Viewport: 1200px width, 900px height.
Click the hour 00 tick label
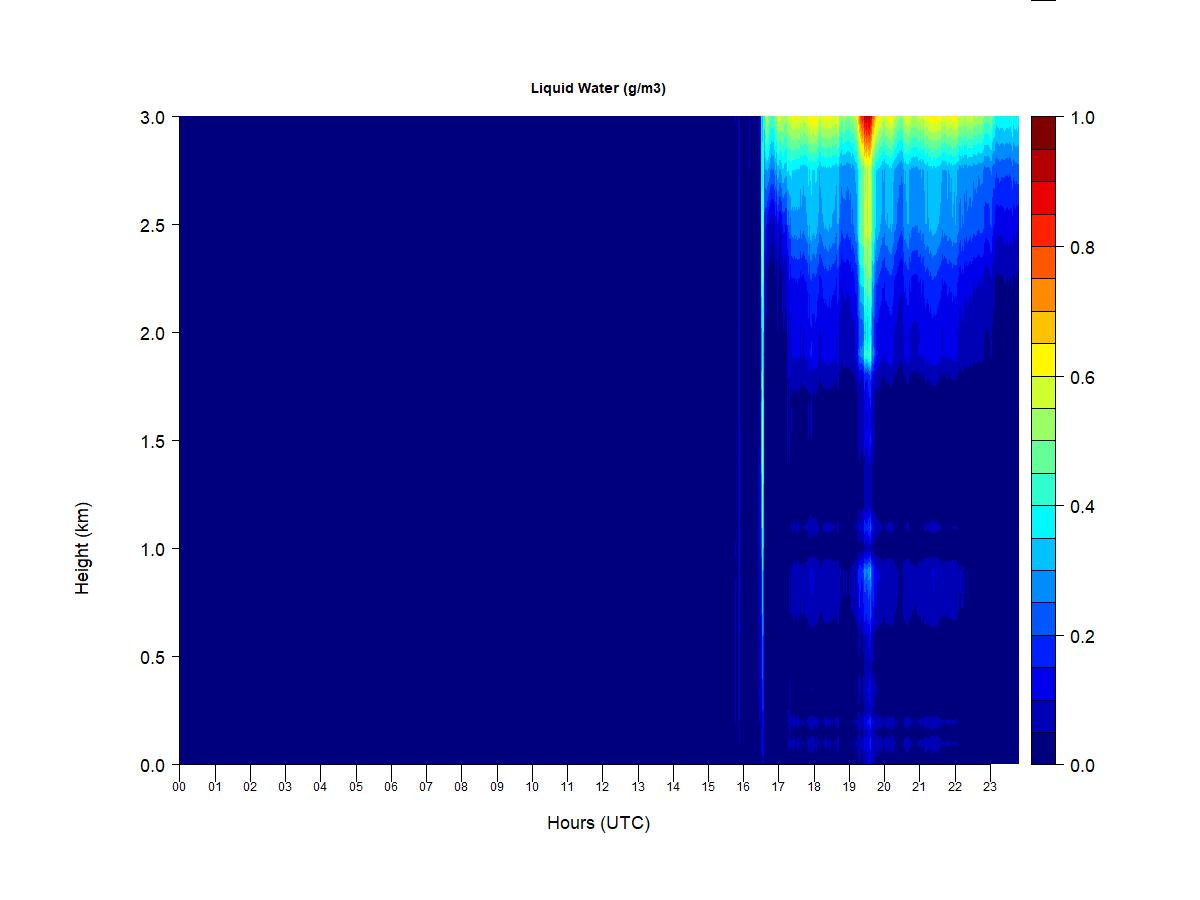pos(179,786)
